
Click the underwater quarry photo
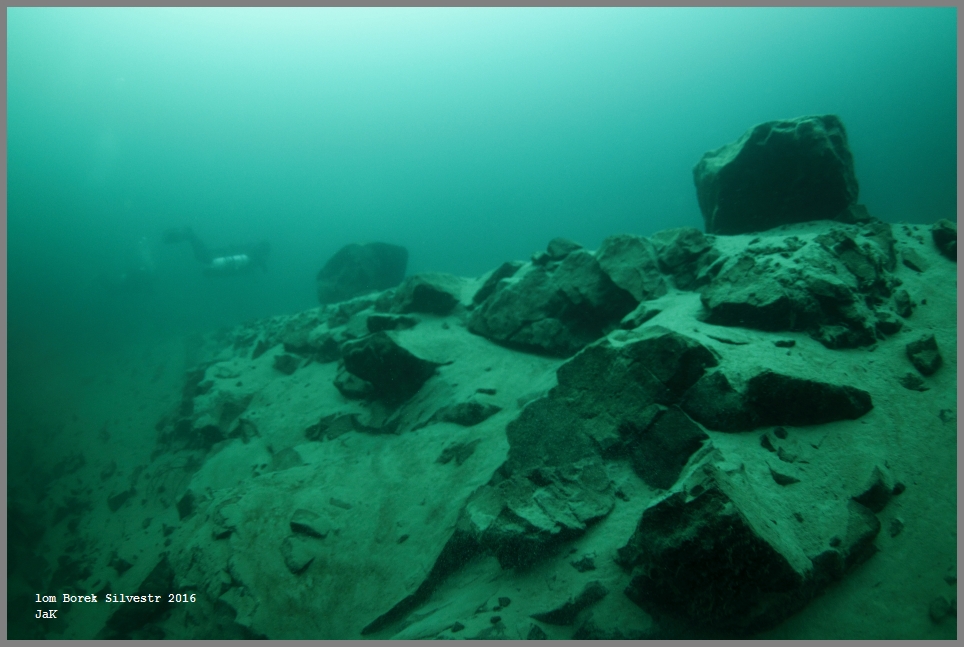(x=482, y=324)
